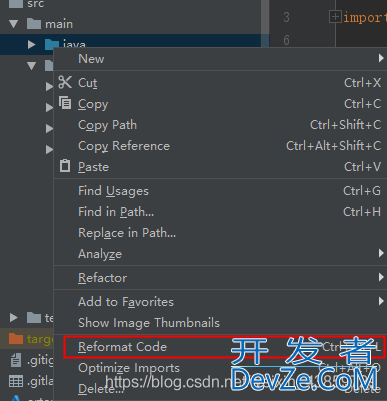Select the .gitig file tree label
Image resolution: width=387 pixels, height=401 pixels.
coord(40,360)
